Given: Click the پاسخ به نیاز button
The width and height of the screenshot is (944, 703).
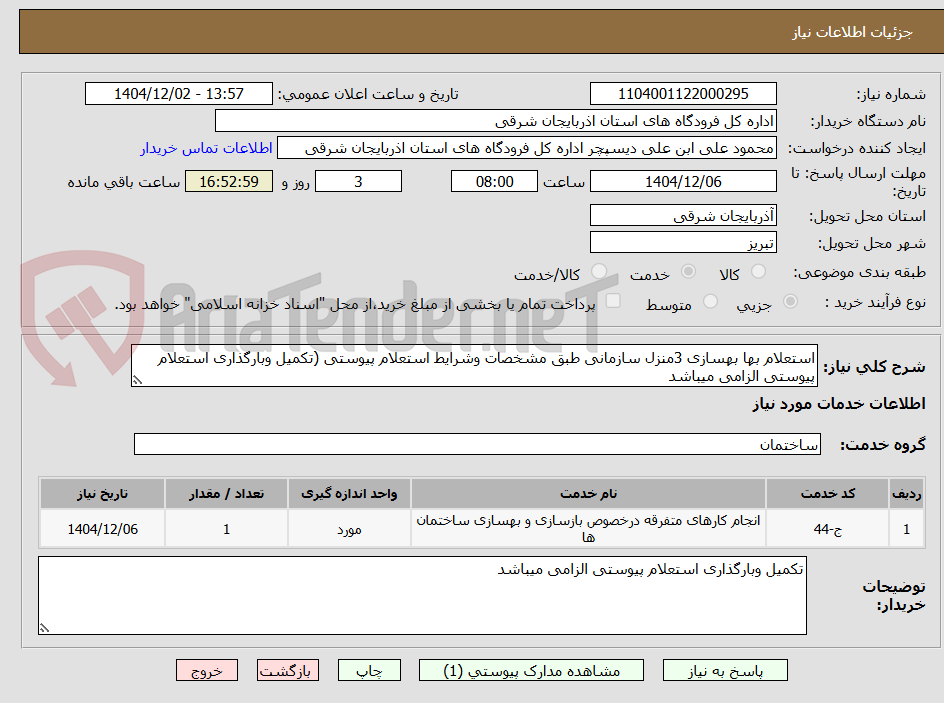Looking at the screenshot, I should coord(725,670).
